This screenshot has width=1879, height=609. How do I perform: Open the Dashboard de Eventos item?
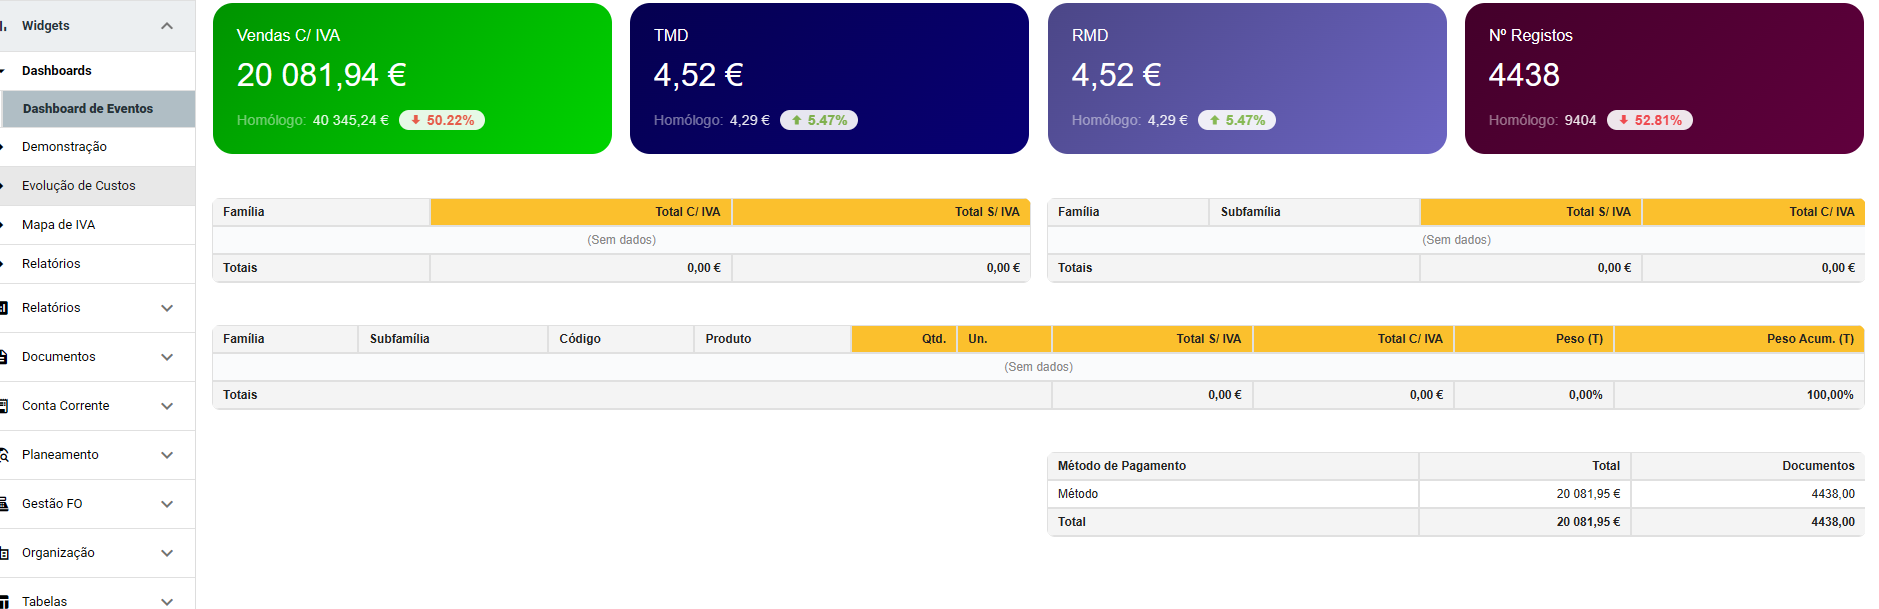[88, 109]
